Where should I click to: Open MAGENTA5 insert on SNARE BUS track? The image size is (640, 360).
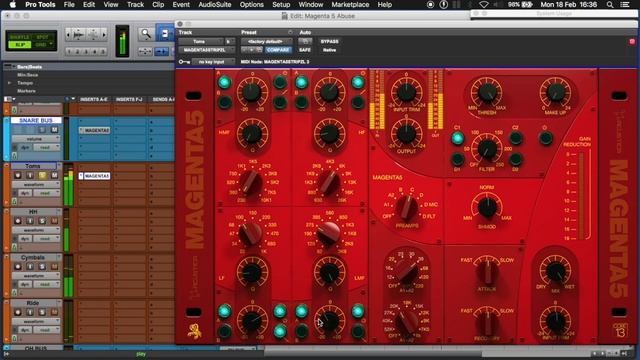pyautogui.click(x=95, y=130)
